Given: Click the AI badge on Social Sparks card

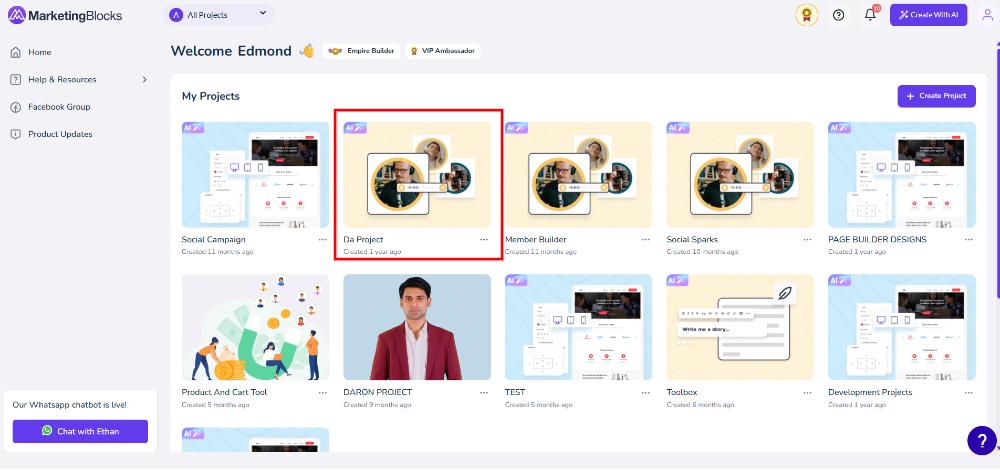Looking at the screenshot, I should click(x=678, y=128).
